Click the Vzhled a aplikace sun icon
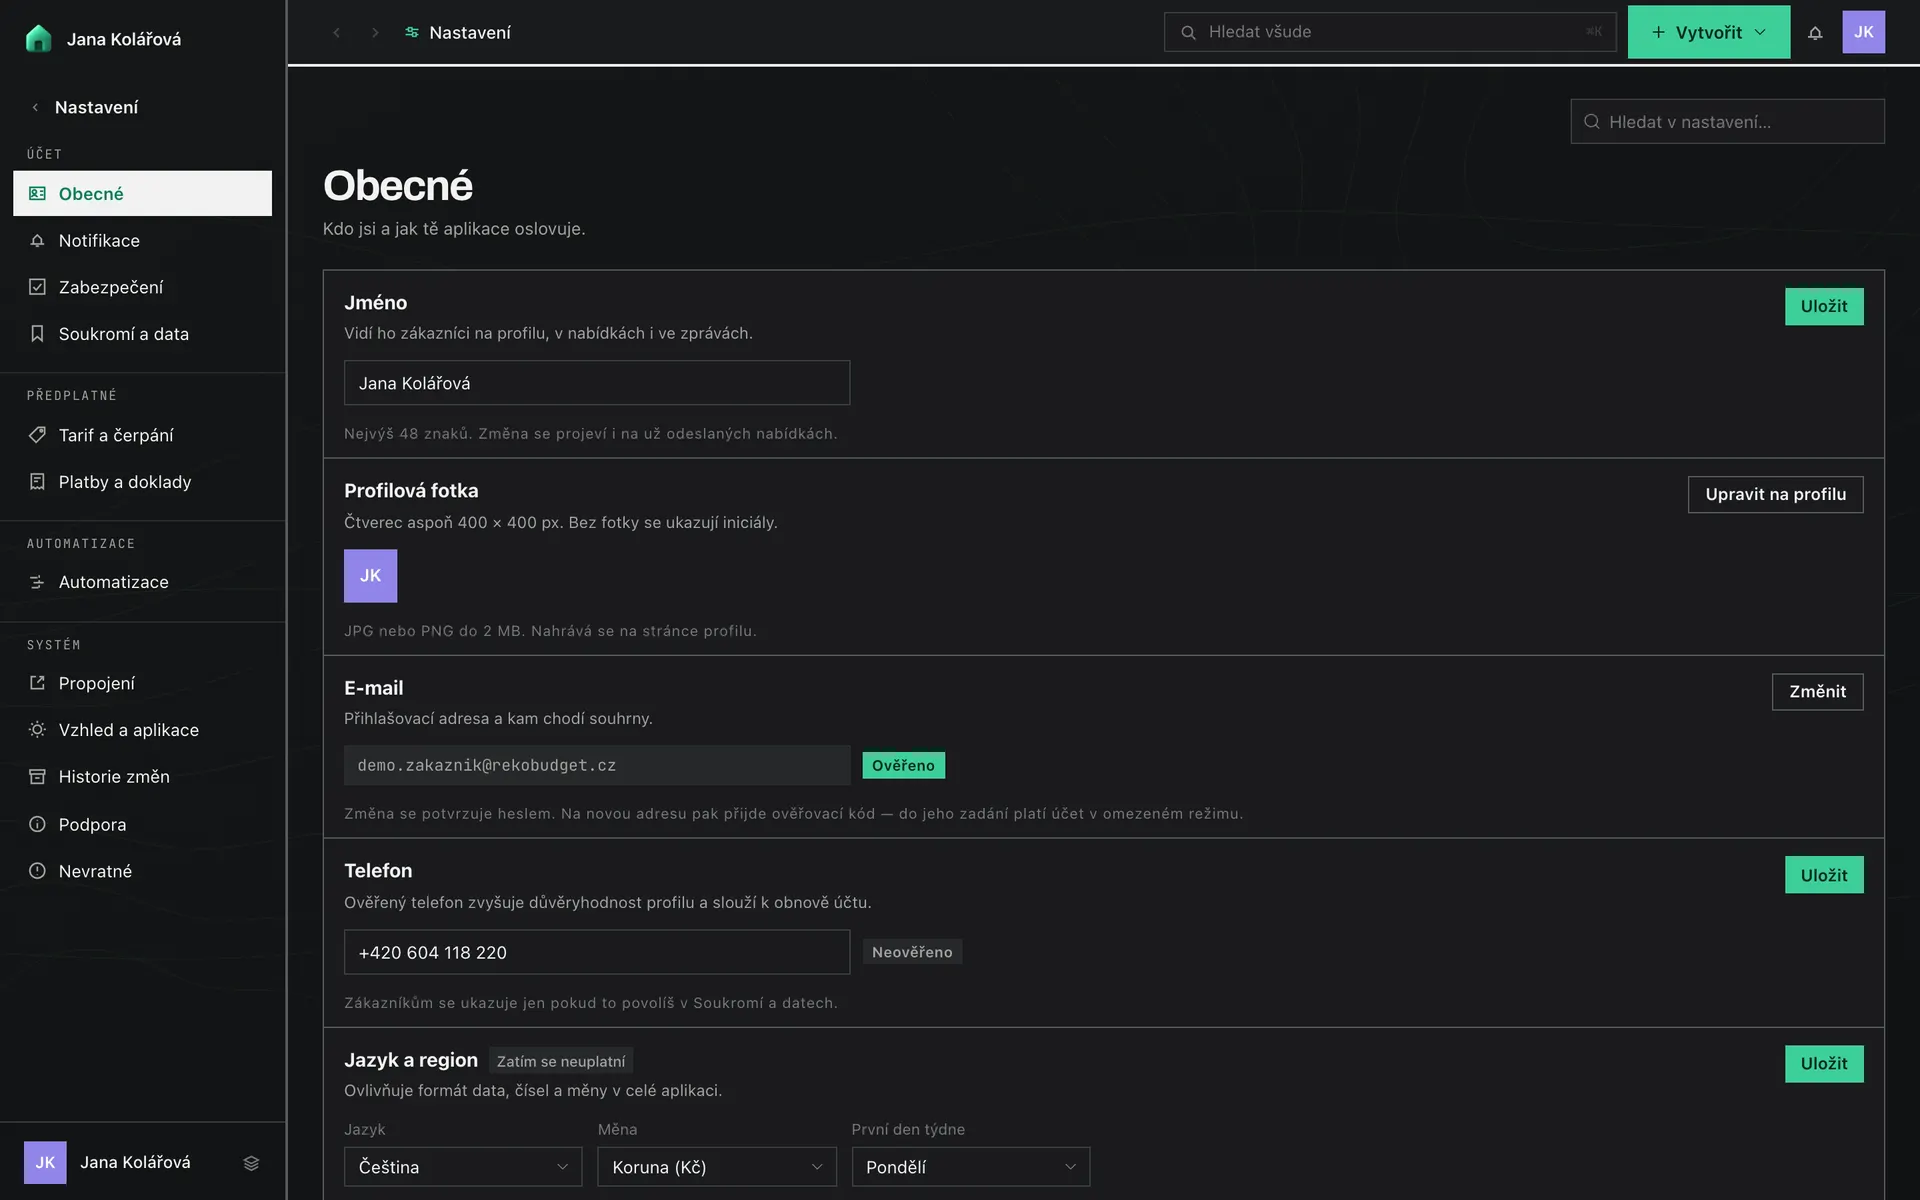Viewport: 1920px width, 1200px height. point(37,730)
